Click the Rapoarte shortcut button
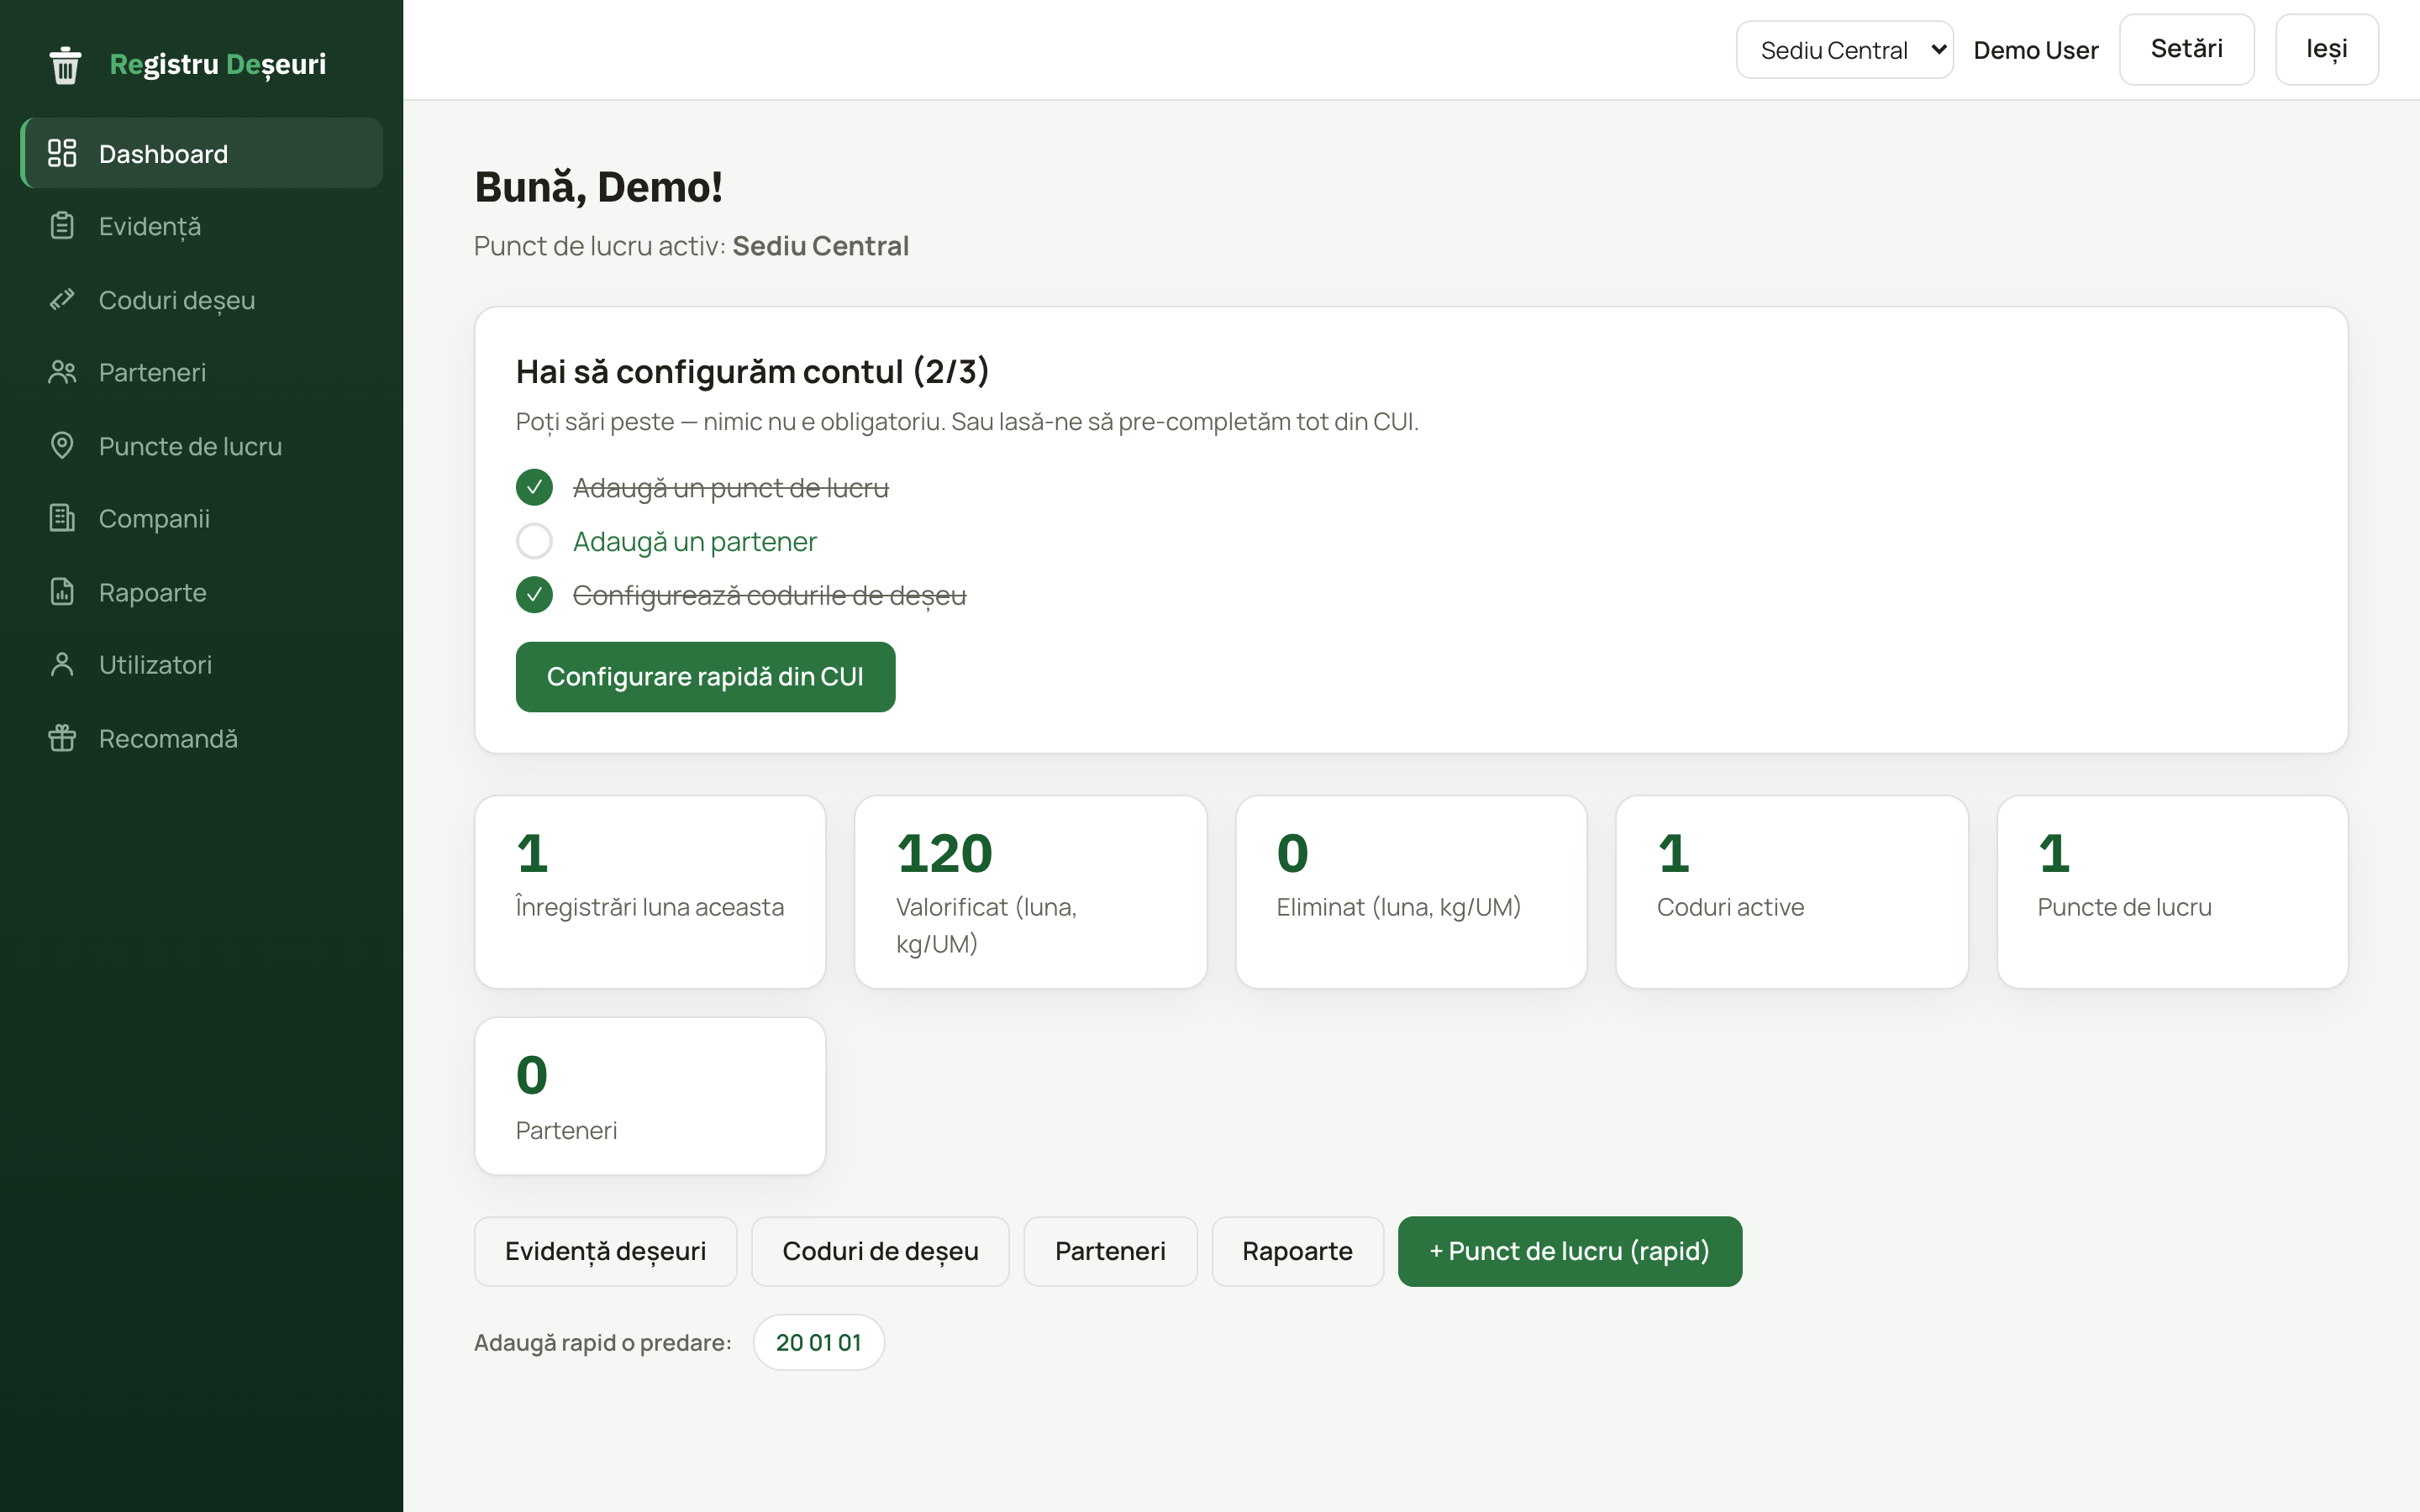 [1297, 1251]
